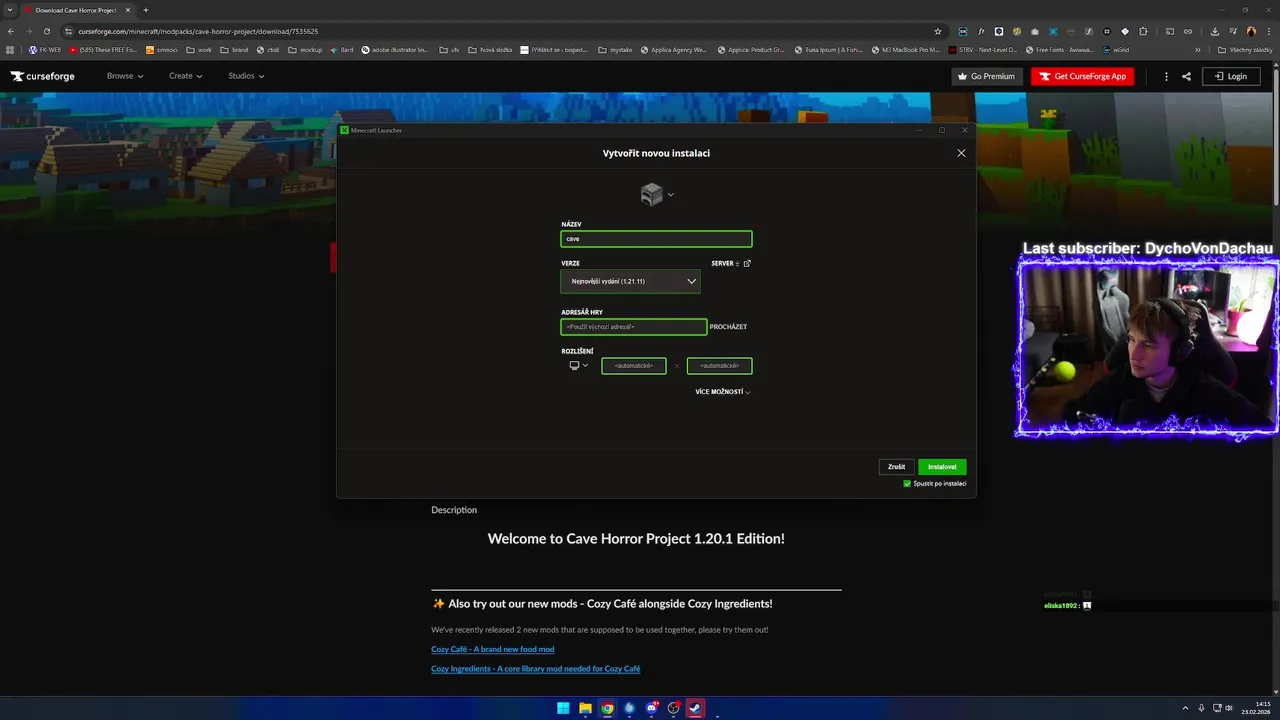Show hidden system tray icons

[1186, 708]
